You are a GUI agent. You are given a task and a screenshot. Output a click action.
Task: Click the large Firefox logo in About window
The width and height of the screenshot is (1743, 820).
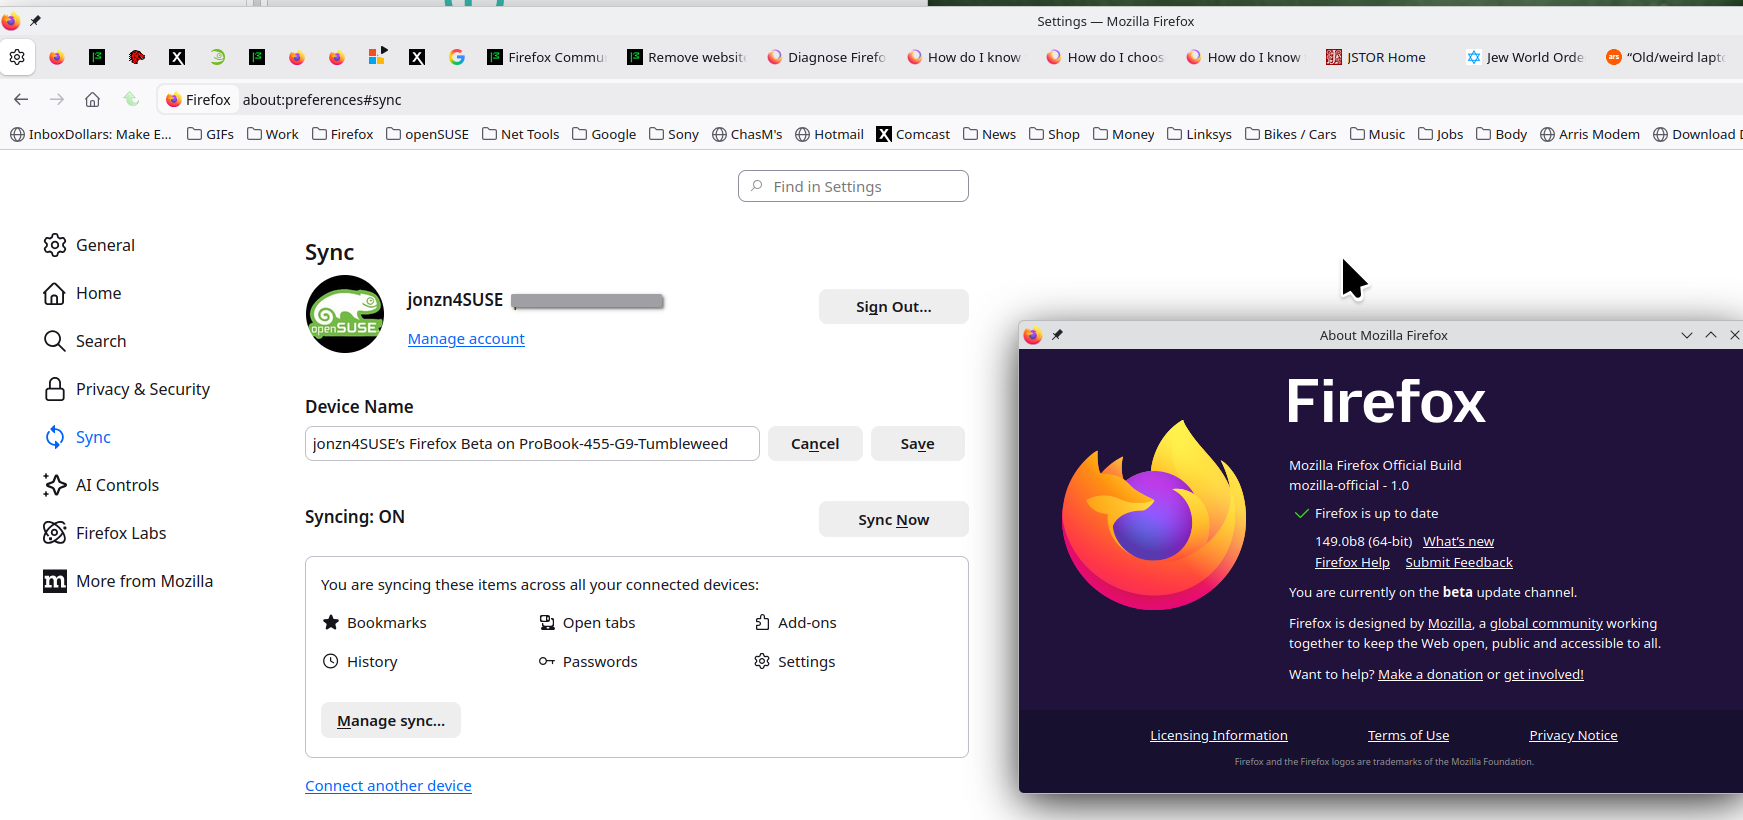1155,515
